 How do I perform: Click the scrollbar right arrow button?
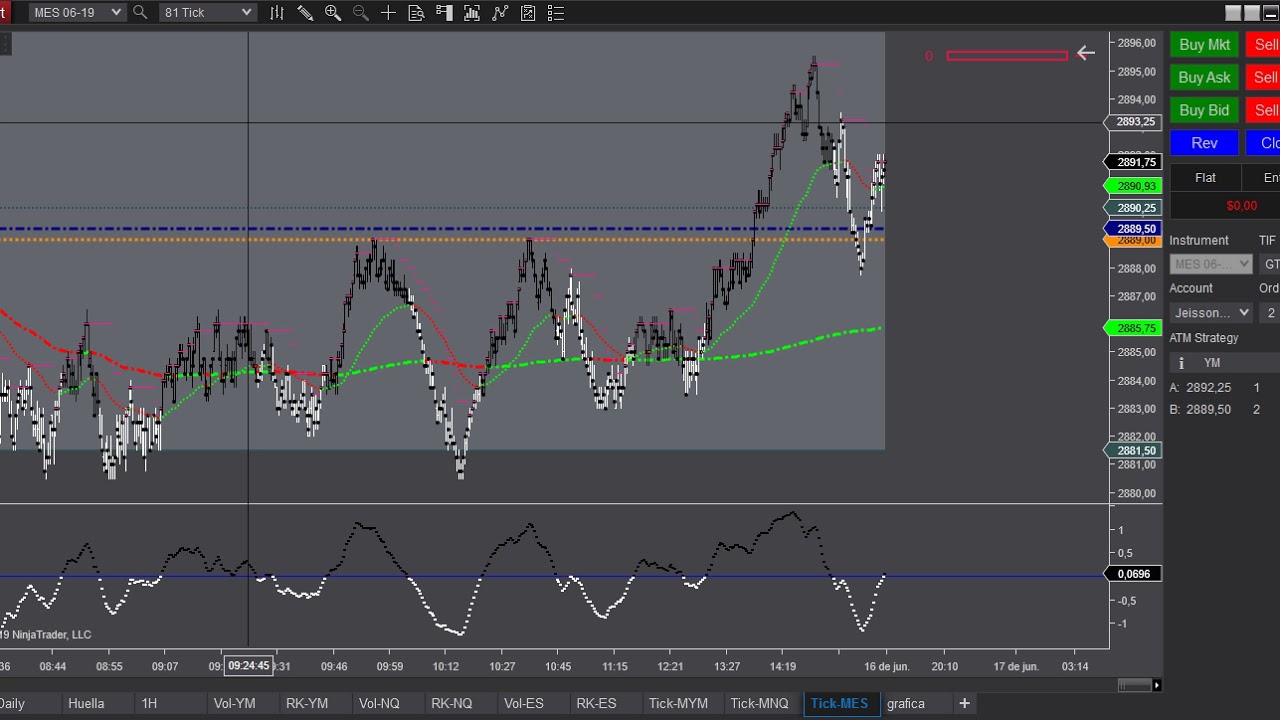1157,685
